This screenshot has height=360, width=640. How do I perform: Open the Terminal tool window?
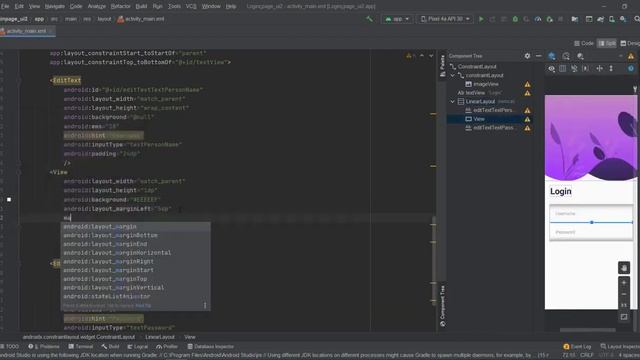81,347
